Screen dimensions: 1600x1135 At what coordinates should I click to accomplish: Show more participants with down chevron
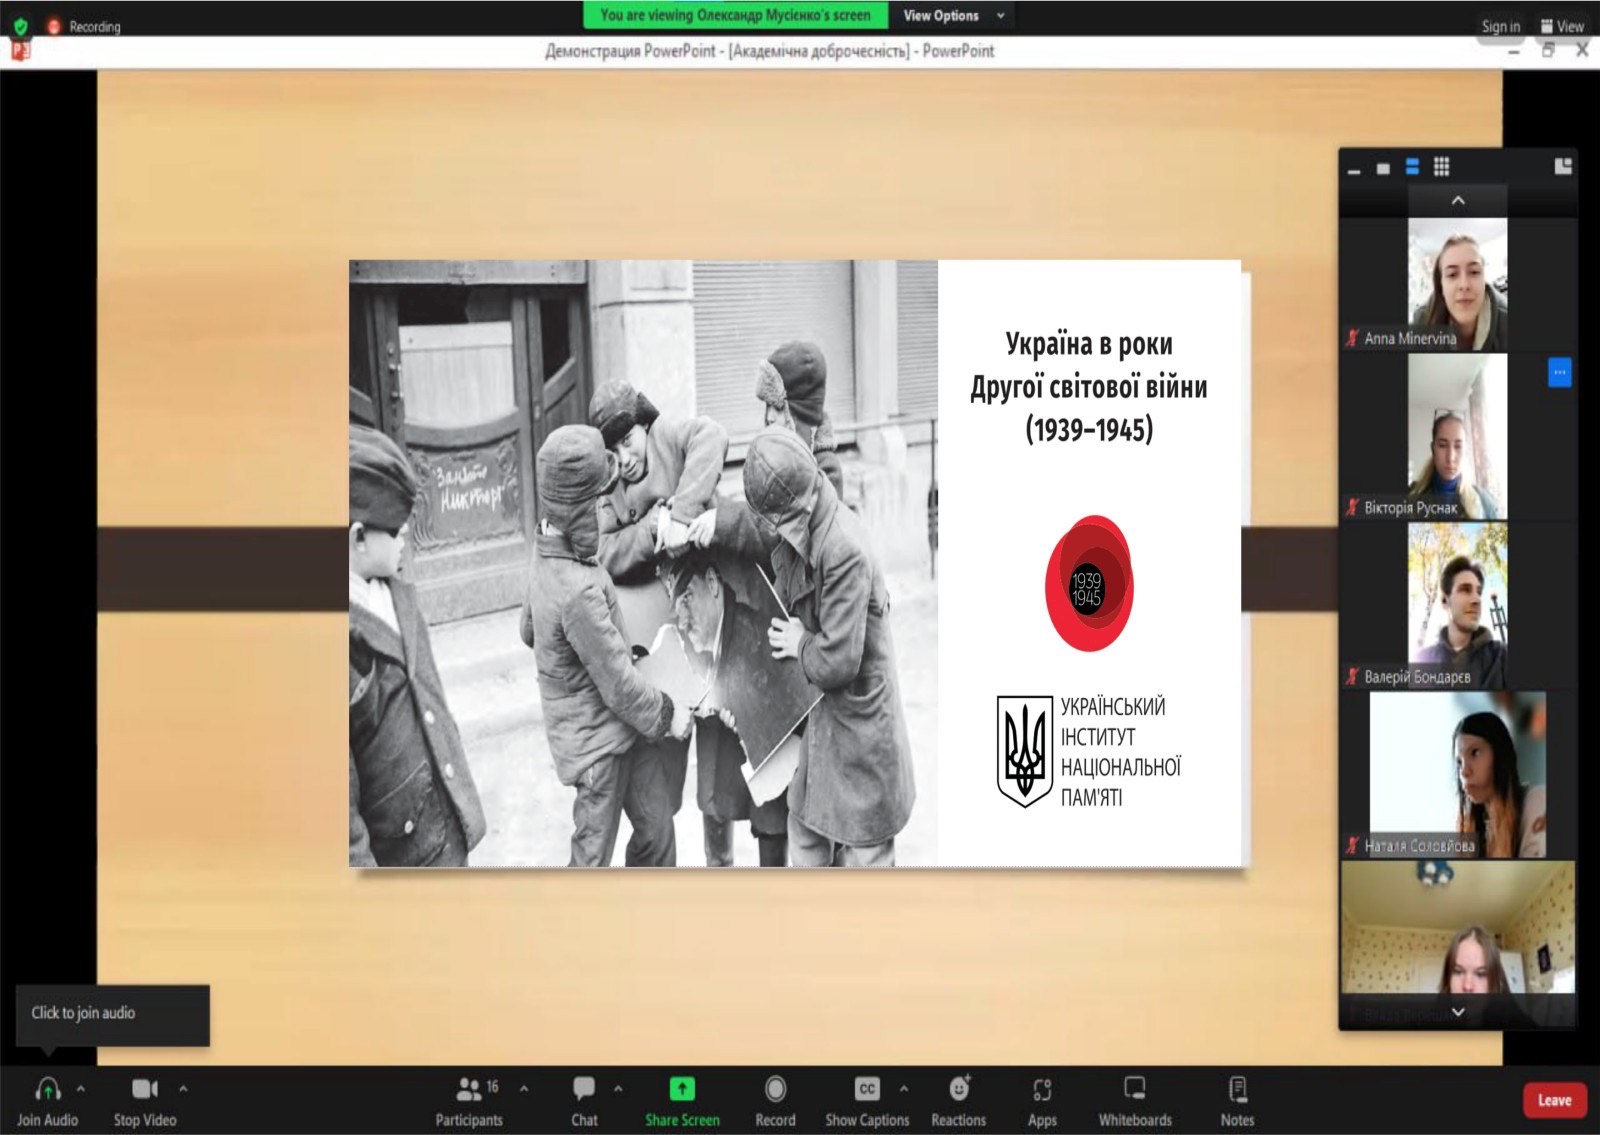(1458, 1011)
